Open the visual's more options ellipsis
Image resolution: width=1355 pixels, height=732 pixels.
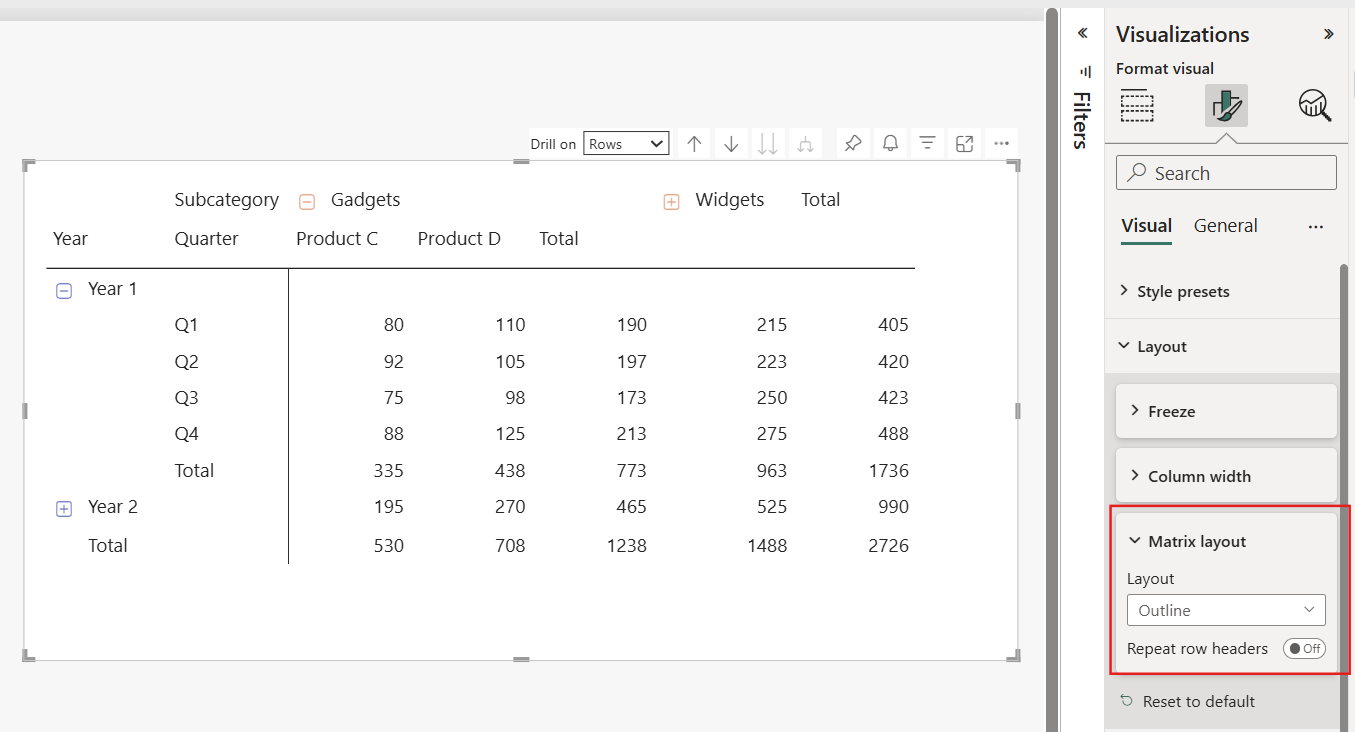pyautogui.click(x=1002, y=144)
